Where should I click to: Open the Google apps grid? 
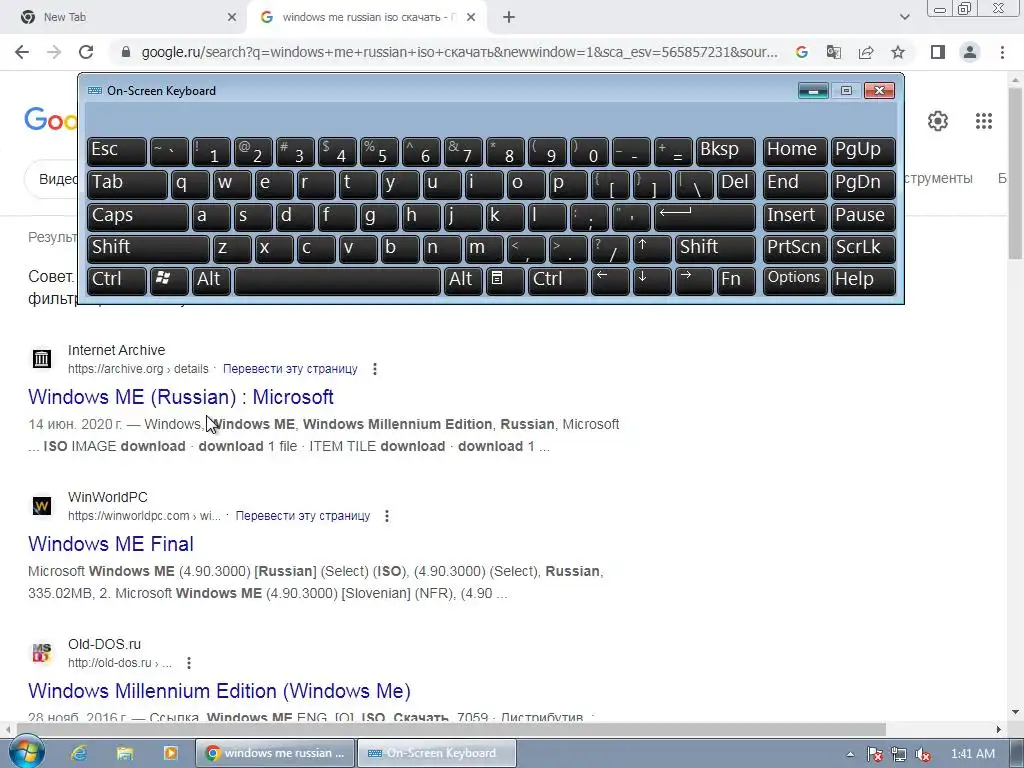point(984,121)
